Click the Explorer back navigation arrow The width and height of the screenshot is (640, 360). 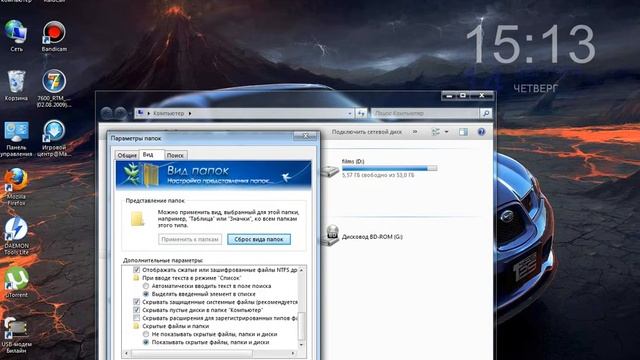click(107, 113)
